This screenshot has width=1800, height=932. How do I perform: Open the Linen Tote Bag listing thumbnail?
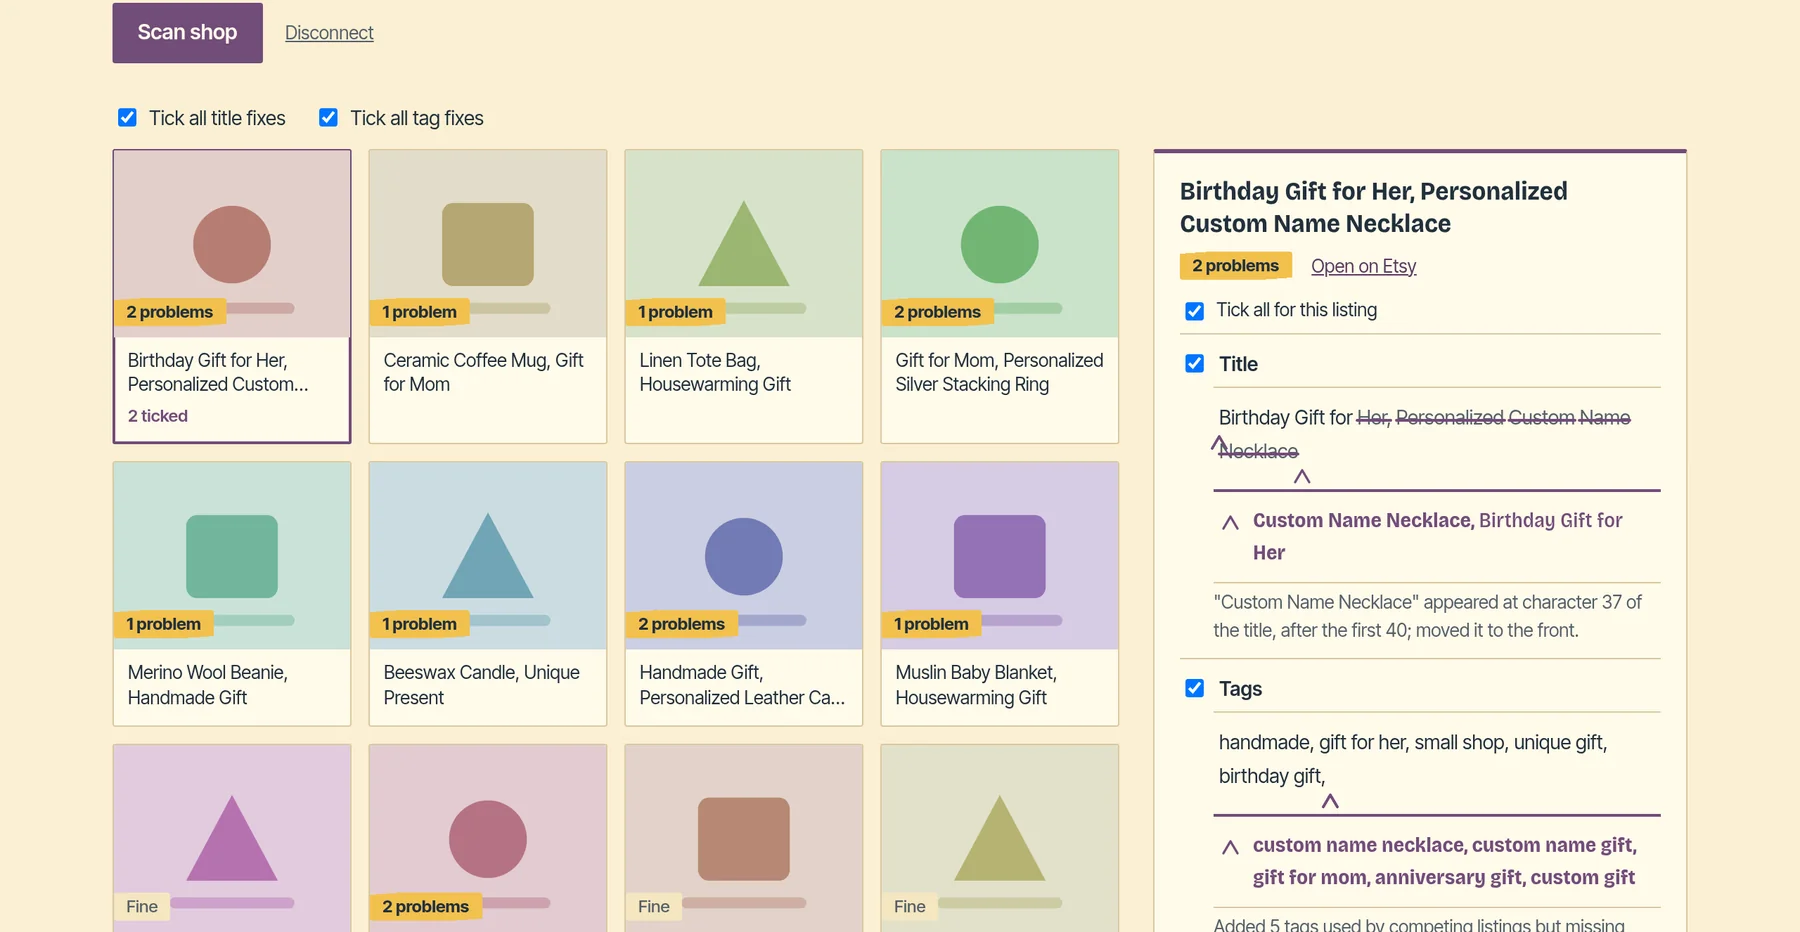pyautogui.click(x=744, y=244)
